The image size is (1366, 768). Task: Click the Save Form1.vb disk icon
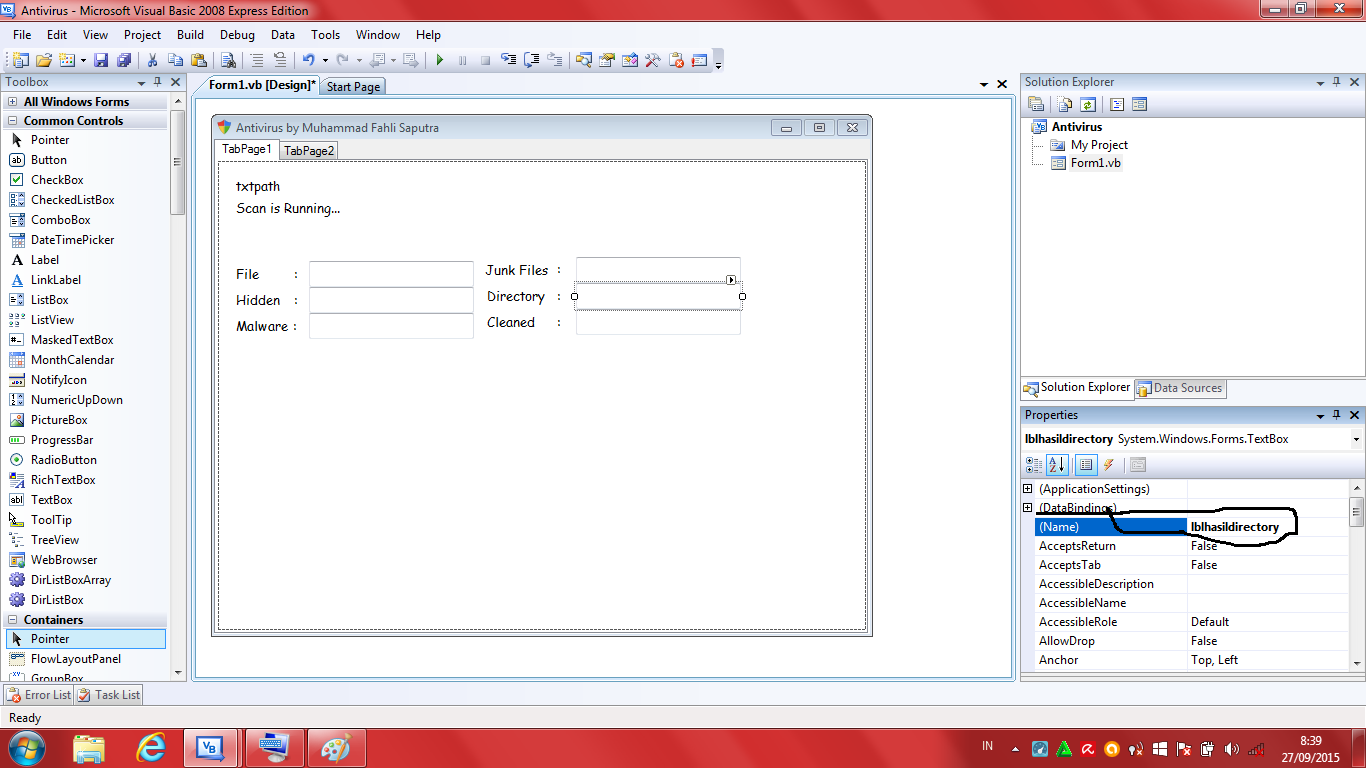(x=101, y=60)
